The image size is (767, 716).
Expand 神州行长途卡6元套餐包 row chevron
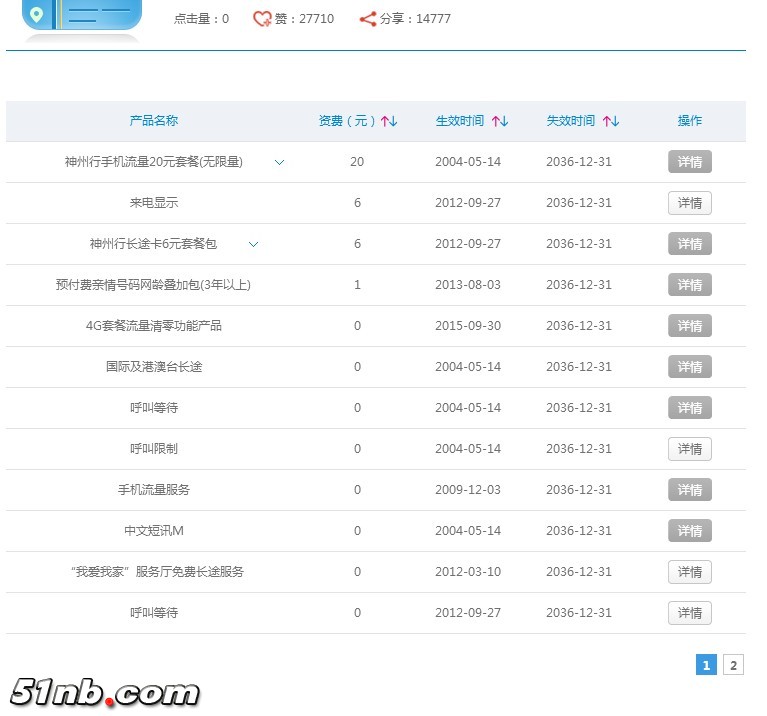click(253, 245)
